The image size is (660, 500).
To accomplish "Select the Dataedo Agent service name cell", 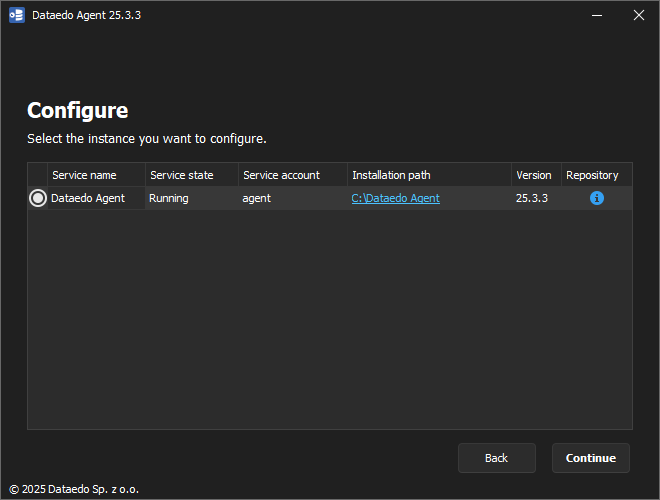I will tap(96, 198).
